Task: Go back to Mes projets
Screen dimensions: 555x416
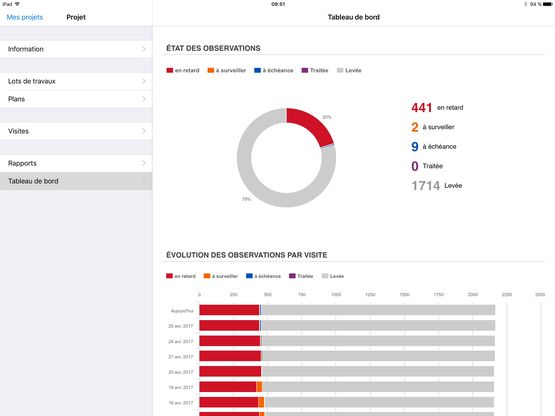Action: point(25,17)
